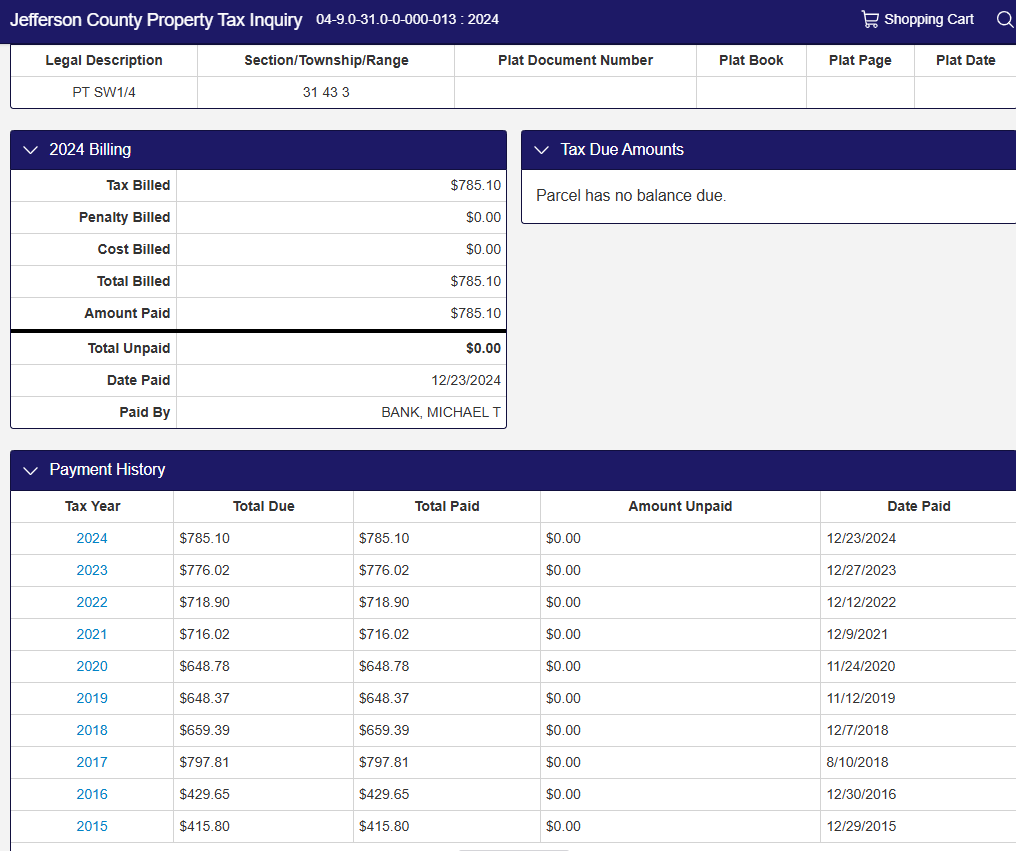
Task: Open tax year 2015 link
Action: point(92,826)
